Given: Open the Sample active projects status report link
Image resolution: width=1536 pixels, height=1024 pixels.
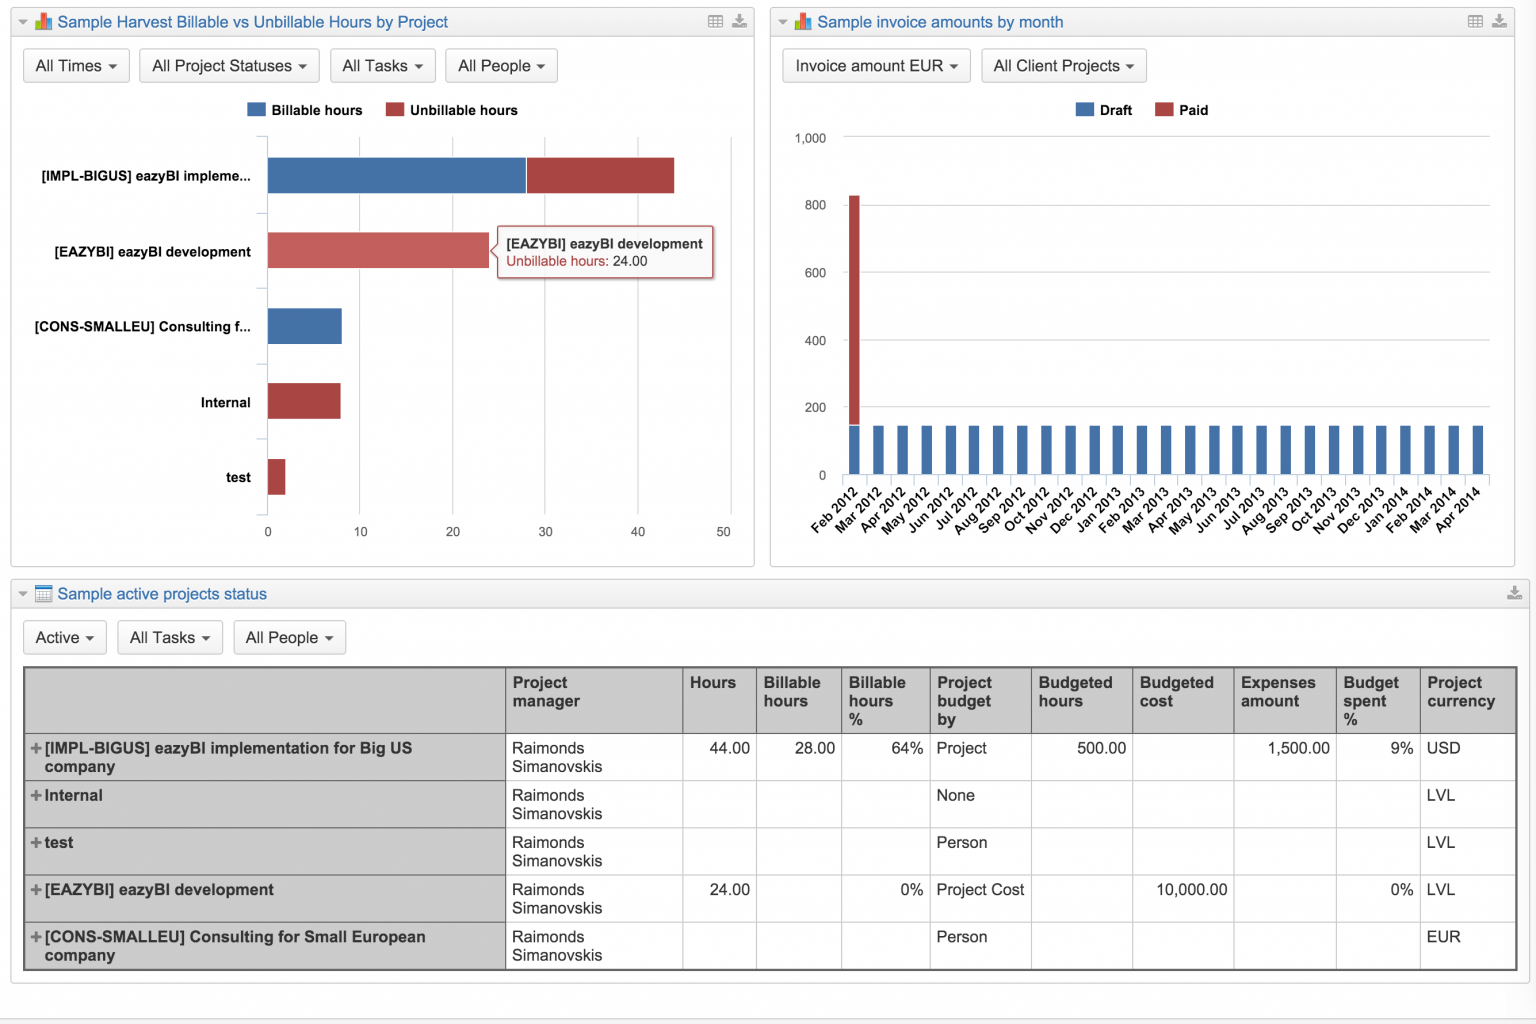Looking at the screenshot, I should 162,593.
